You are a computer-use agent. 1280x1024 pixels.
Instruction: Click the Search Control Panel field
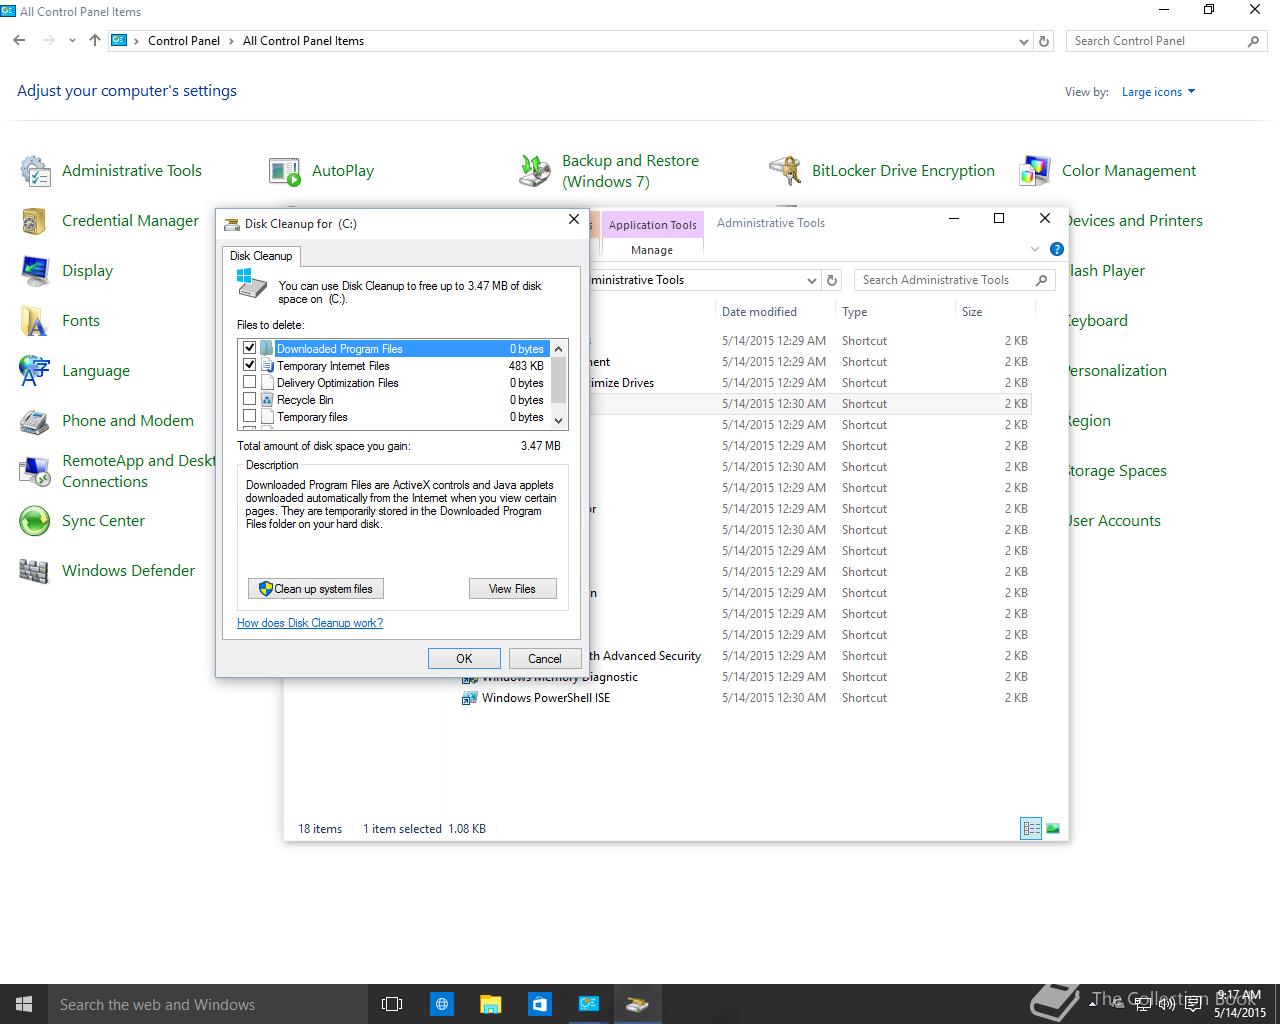[x=1166, y=41]
